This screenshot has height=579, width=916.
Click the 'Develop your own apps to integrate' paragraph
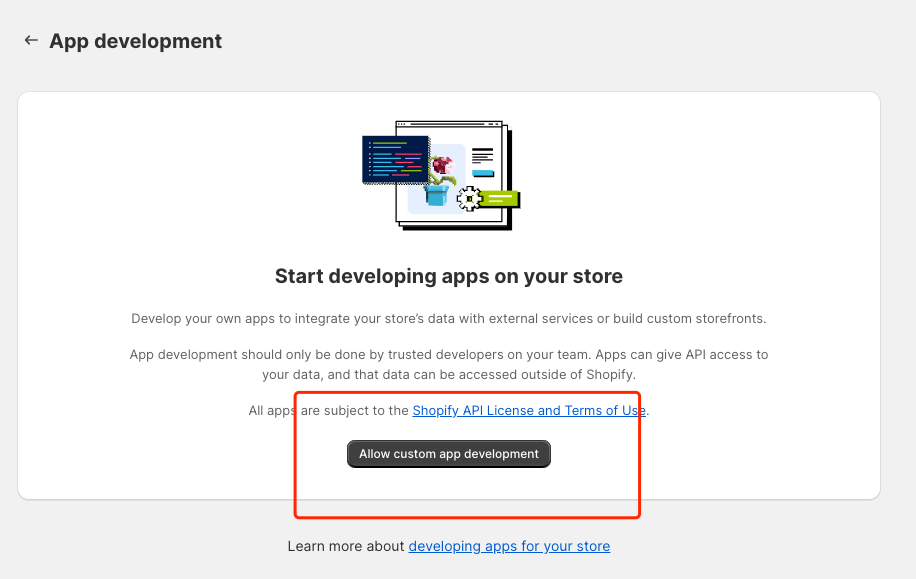coord(449,319)
